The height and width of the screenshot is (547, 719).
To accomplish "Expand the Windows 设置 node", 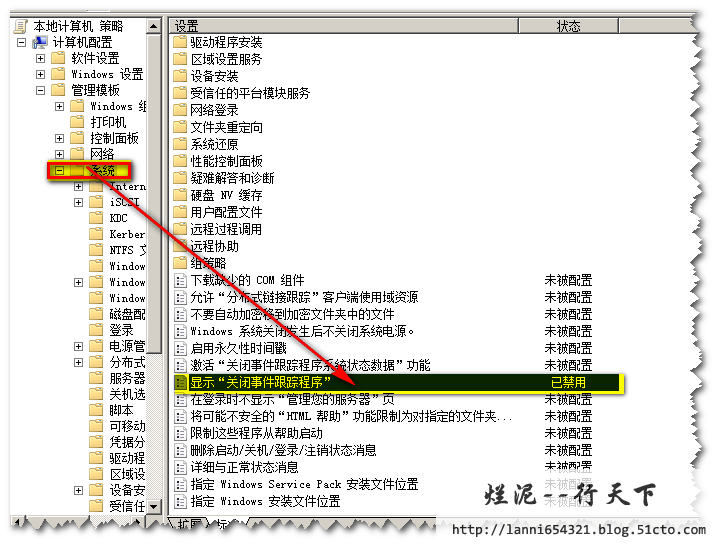I will click(x=40, y=74).
